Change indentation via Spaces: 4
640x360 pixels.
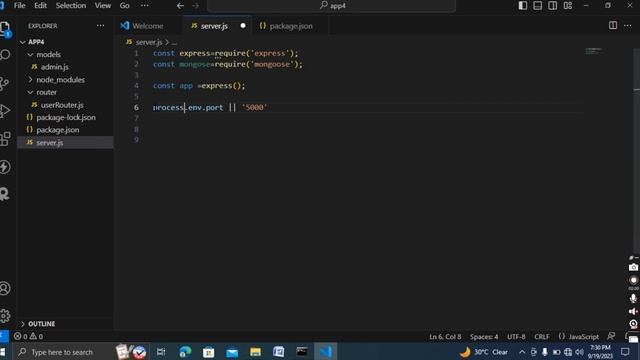point(484,337)
